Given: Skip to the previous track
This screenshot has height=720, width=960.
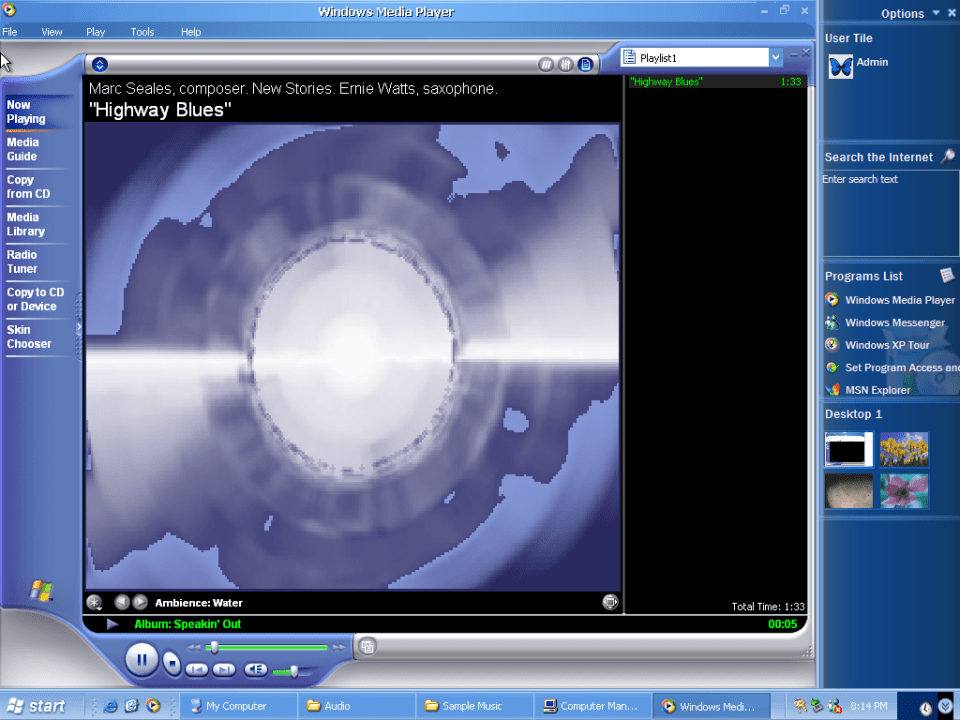Looking at the screenshot, I should (198, 669).
